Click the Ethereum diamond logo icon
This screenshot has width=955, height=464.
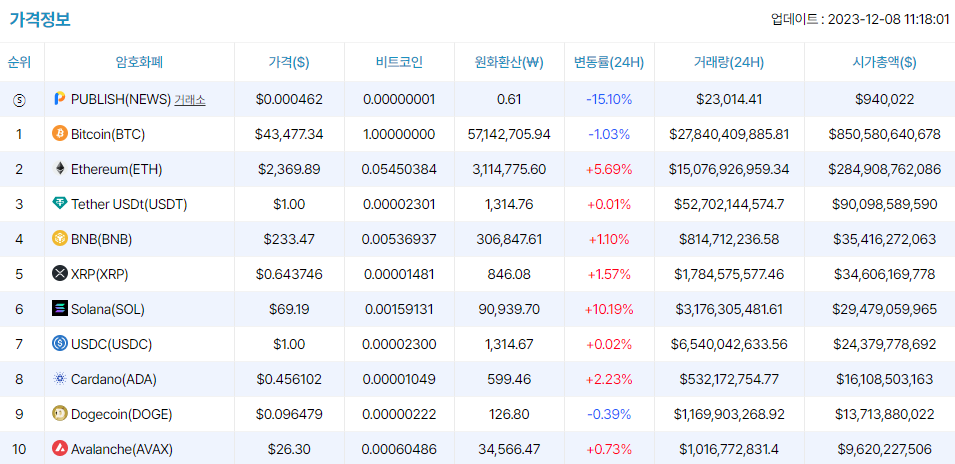pyautogui.click(x=60, y=169)
